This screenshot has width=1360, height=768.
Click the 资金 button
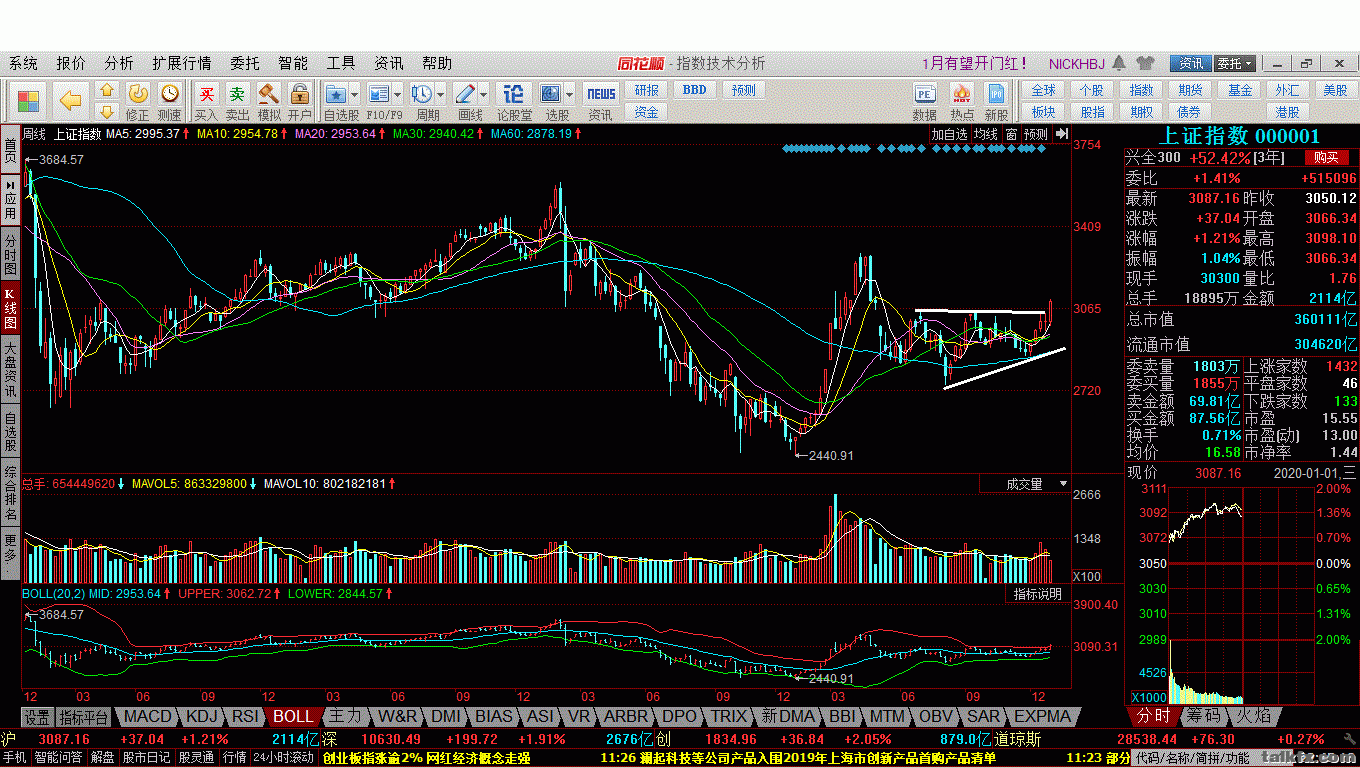(647, 112)
